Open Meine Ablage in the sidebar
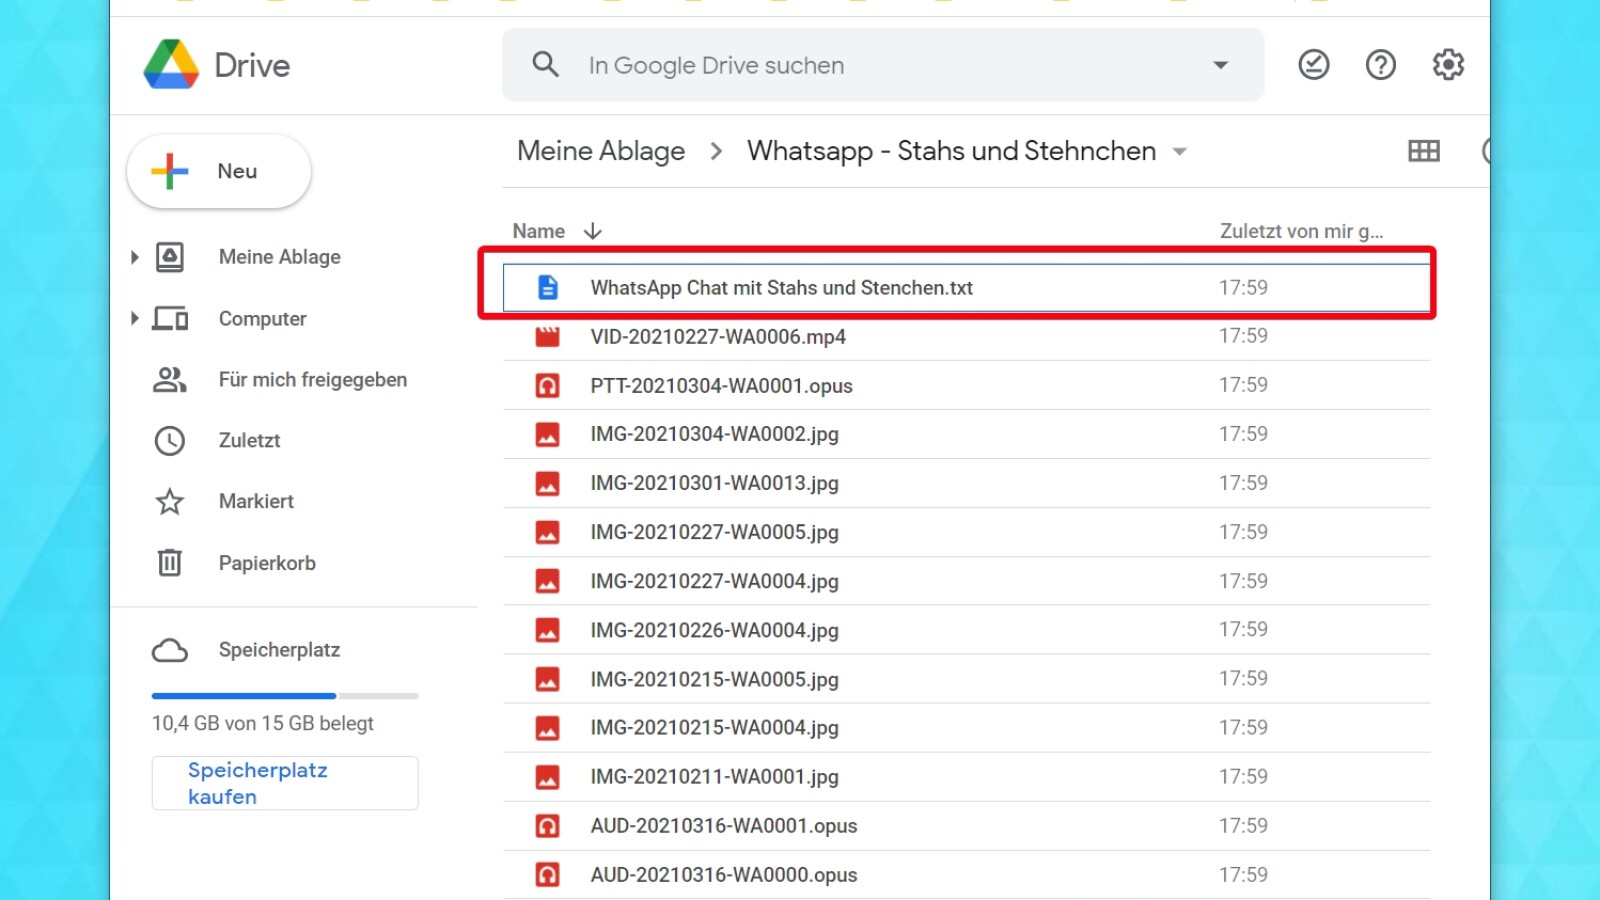 click(280, 257)
